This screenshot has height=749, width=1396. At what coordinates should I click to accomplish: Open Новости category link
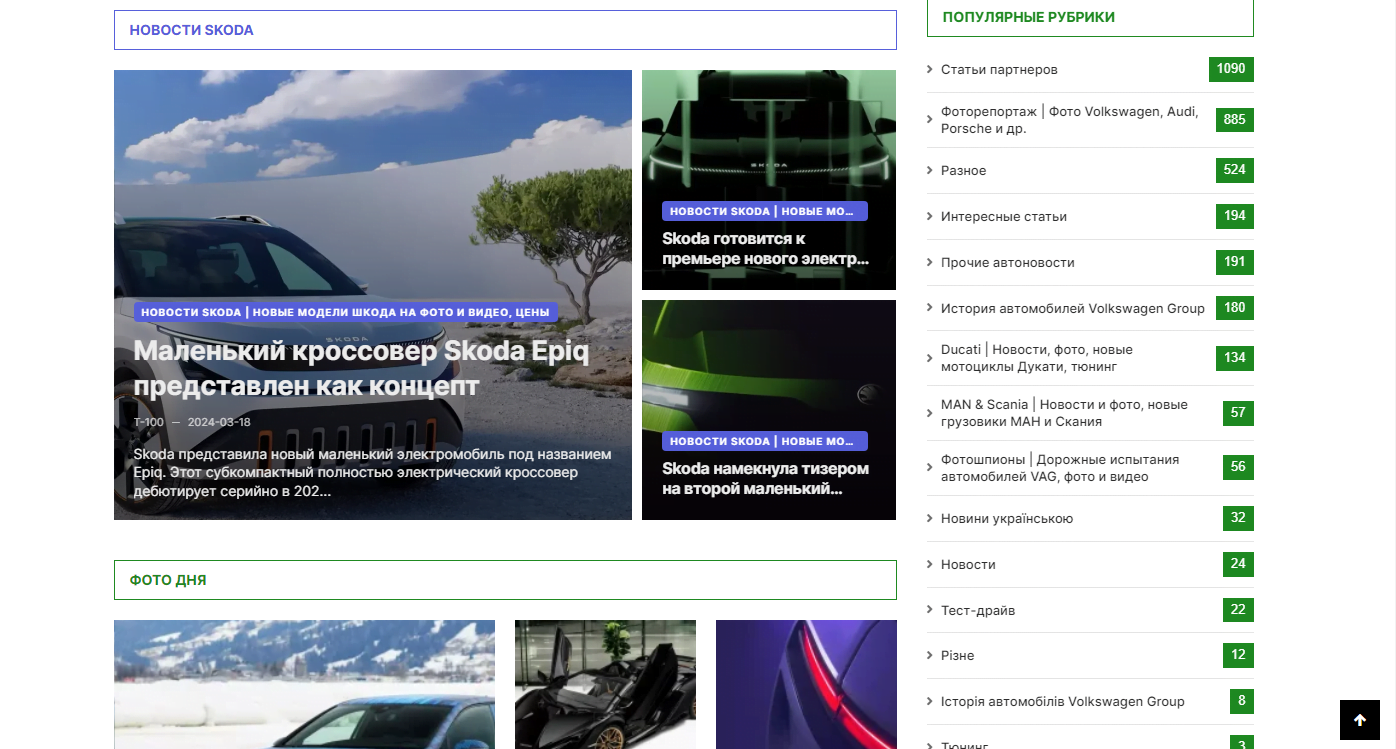(x=968, y=565)
